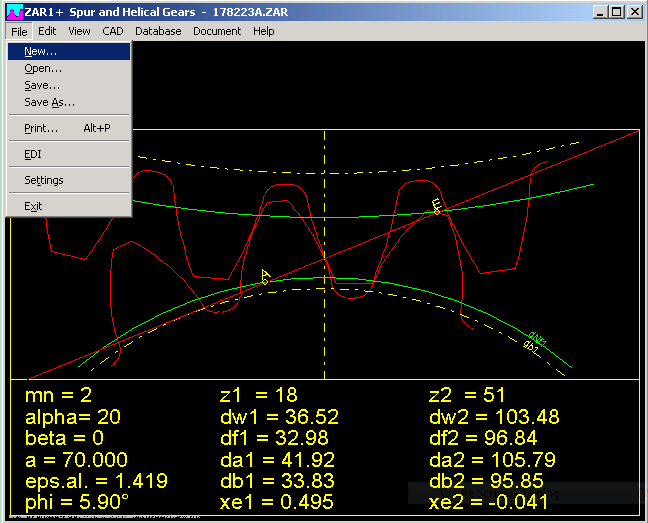Click the yellow db1 circle label

pyautogui.click(x=531, y=348)
